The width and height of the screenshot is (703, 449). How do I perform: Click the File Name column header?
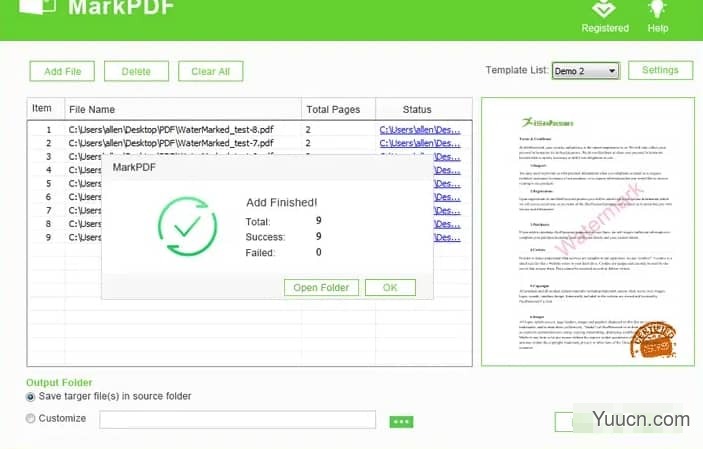(183, 109)
